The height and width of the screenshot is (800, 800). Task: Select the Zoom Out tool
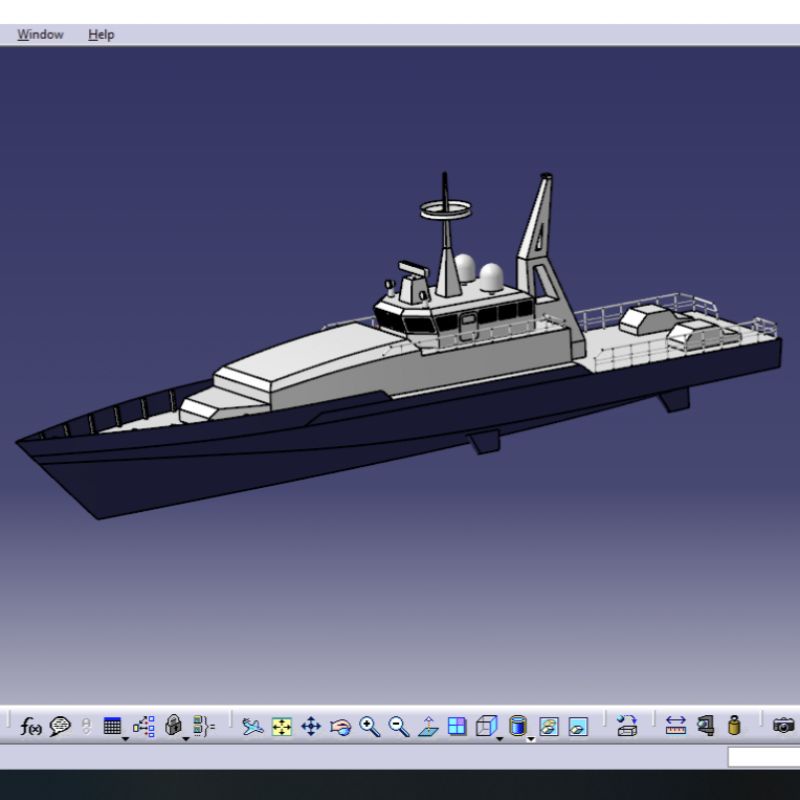[x=397, y=727]
